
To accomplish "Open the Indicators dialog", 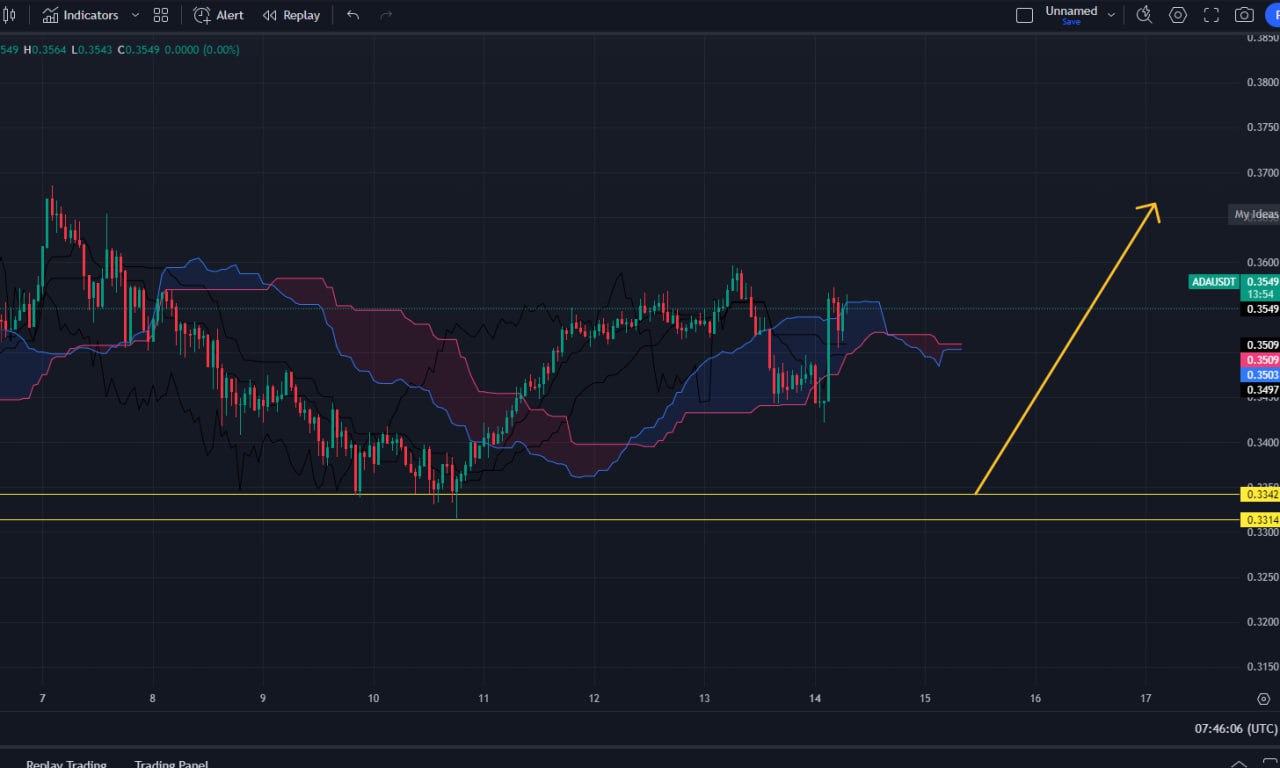I will (x=80, y=15).
